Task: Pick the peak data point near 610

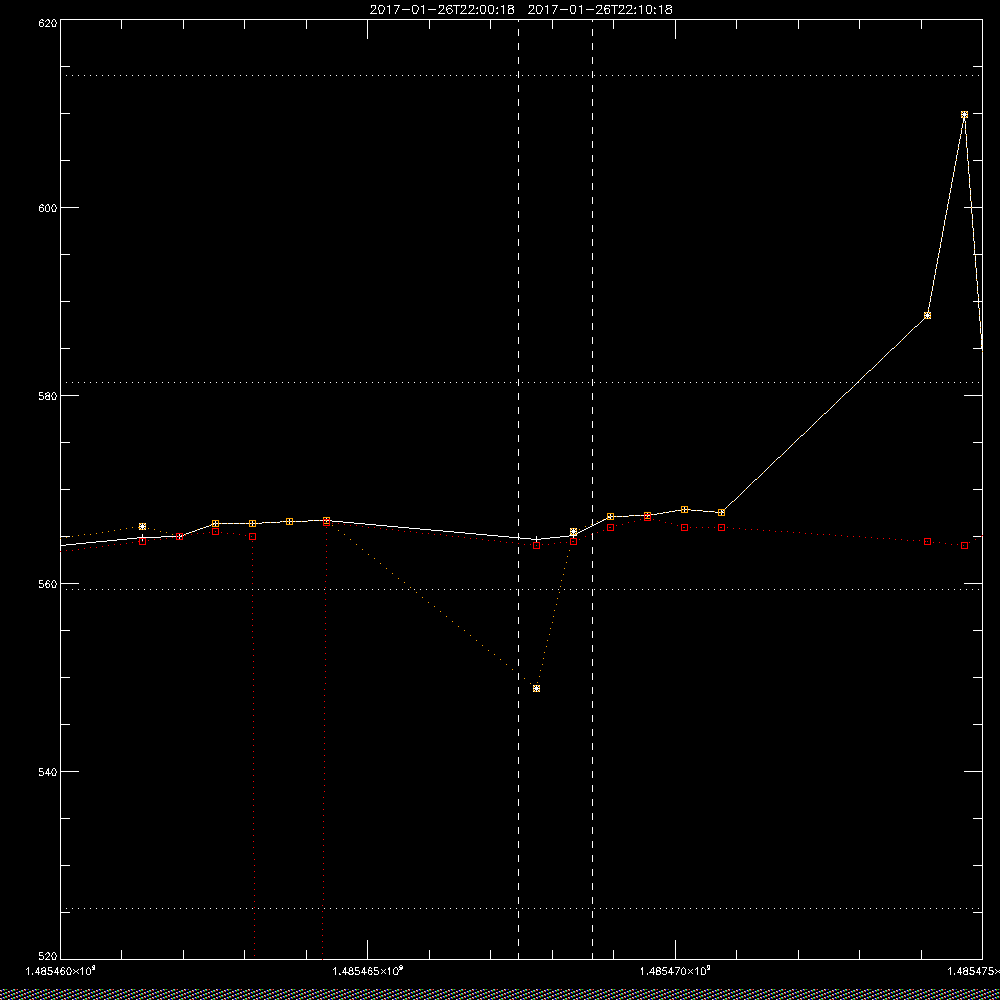Action: coord(964,115)
